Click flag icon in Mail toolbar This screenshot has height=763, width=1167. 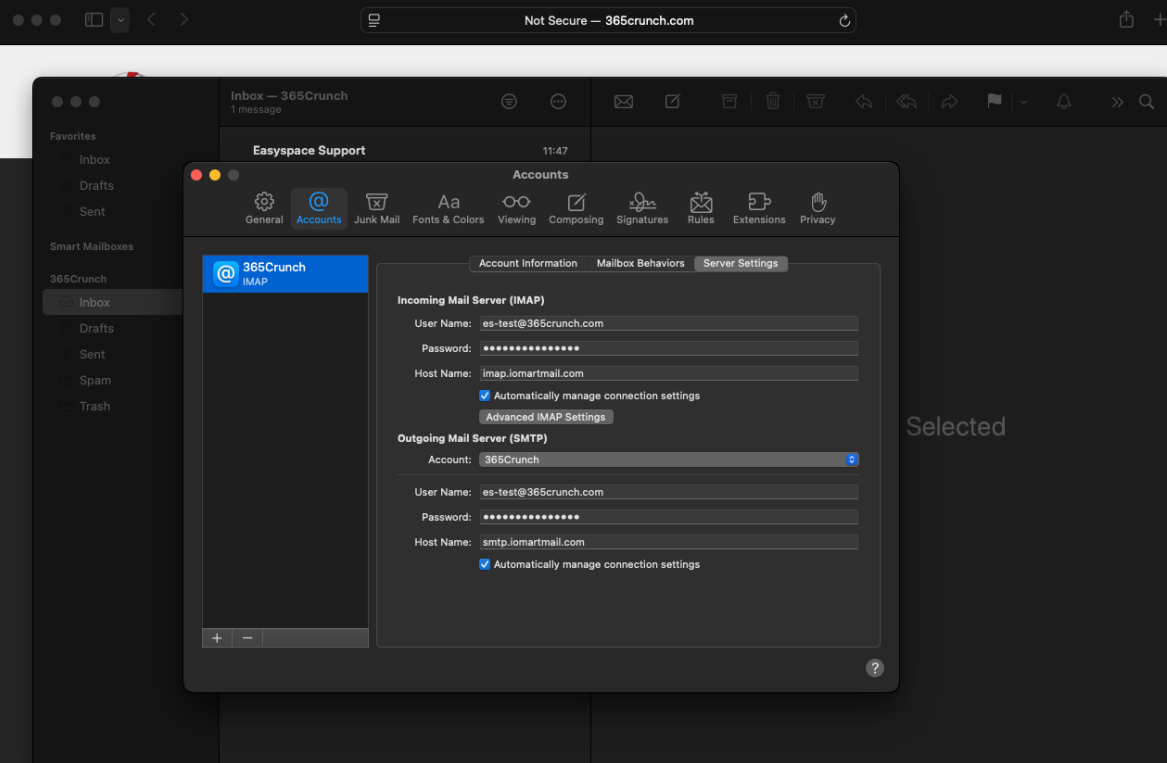point(994,101)
